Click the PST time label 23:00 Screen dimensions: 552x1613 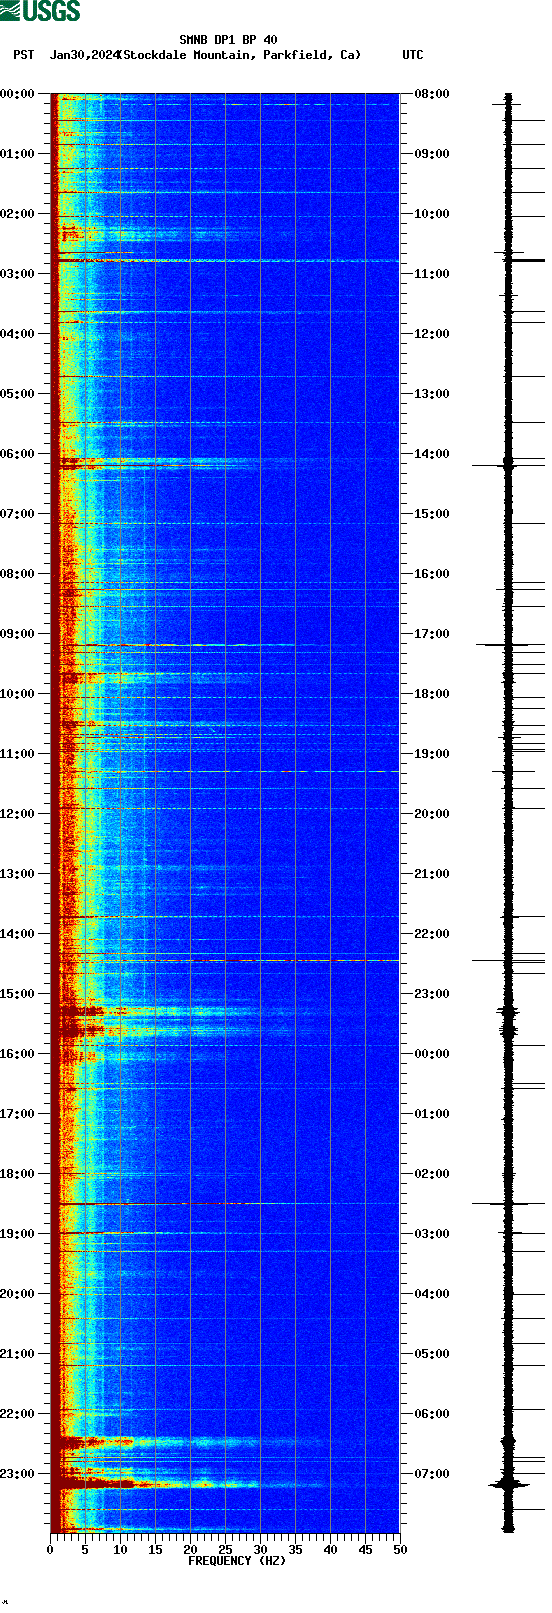(17, 1474)
